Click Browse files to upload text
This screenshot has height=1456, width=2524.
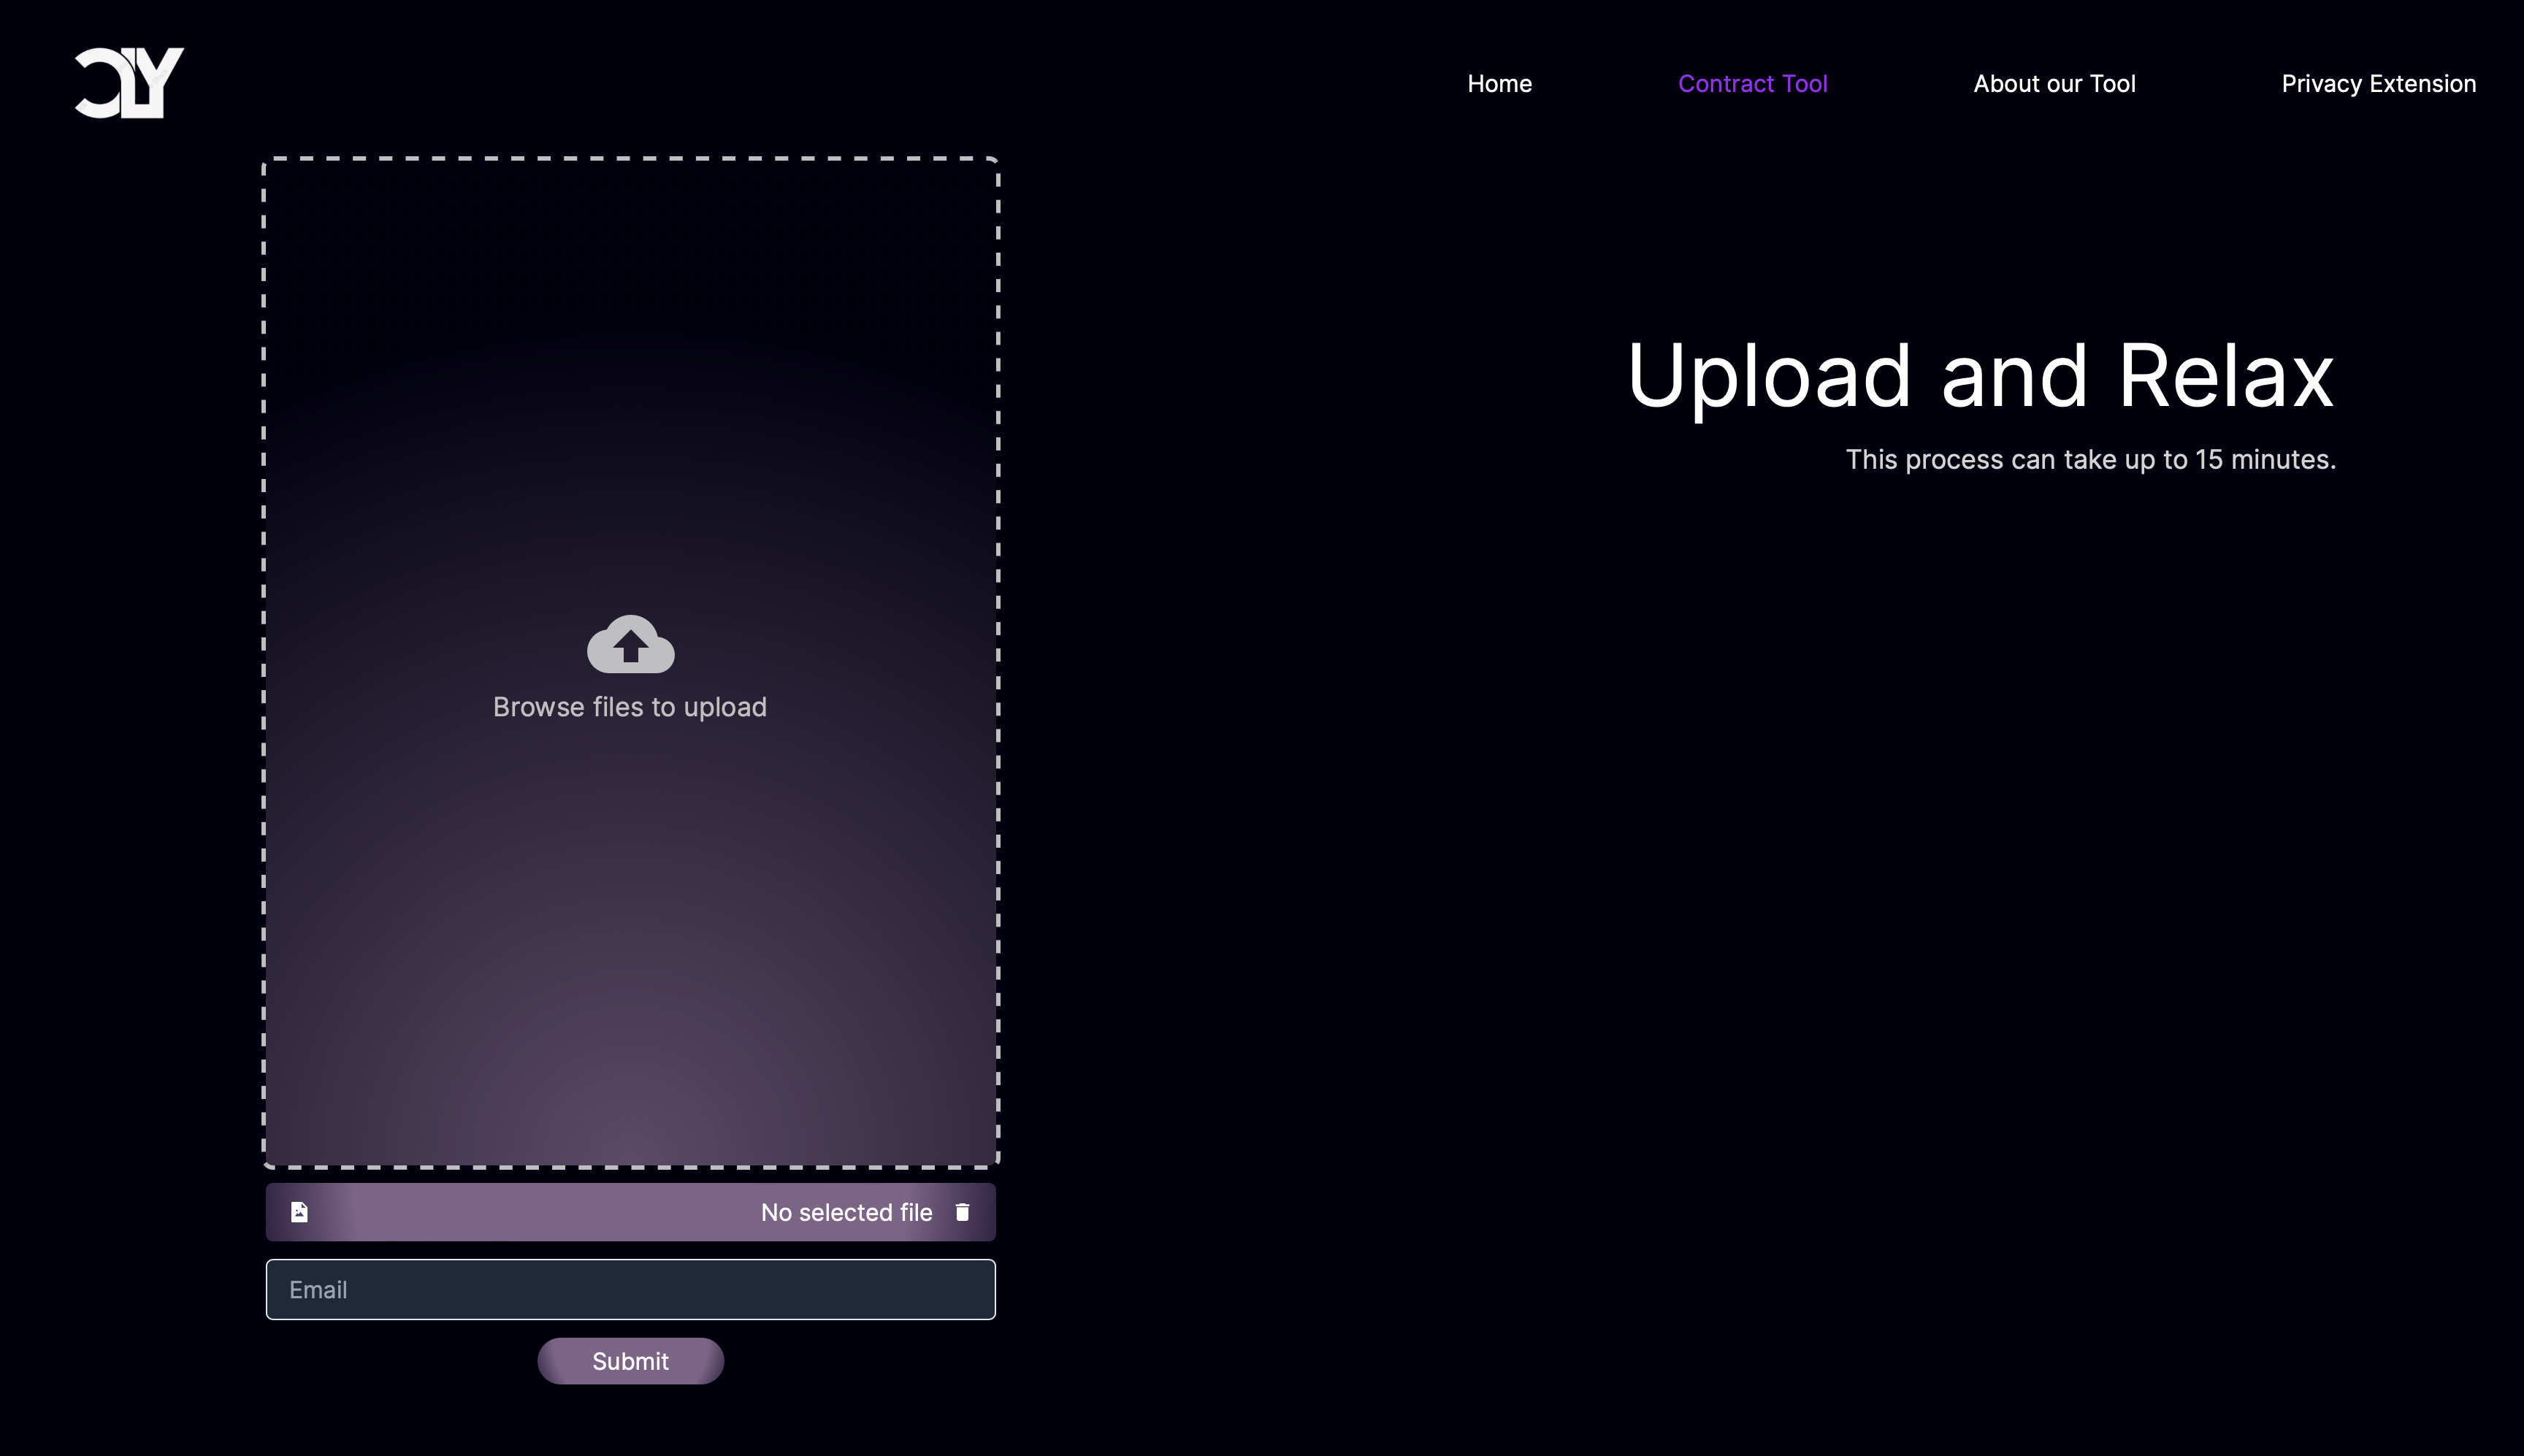tap(630, 707)
